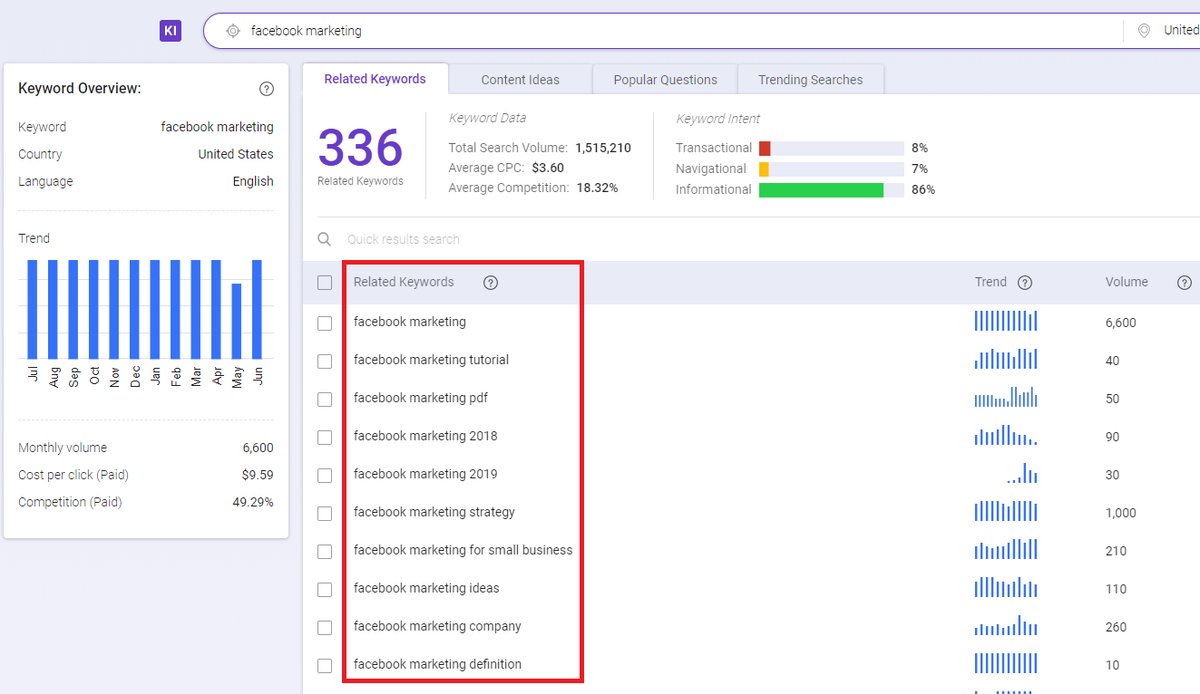Click the Keyword Overview help icon
Screen dimensions: 1200x694
point(266,89)
